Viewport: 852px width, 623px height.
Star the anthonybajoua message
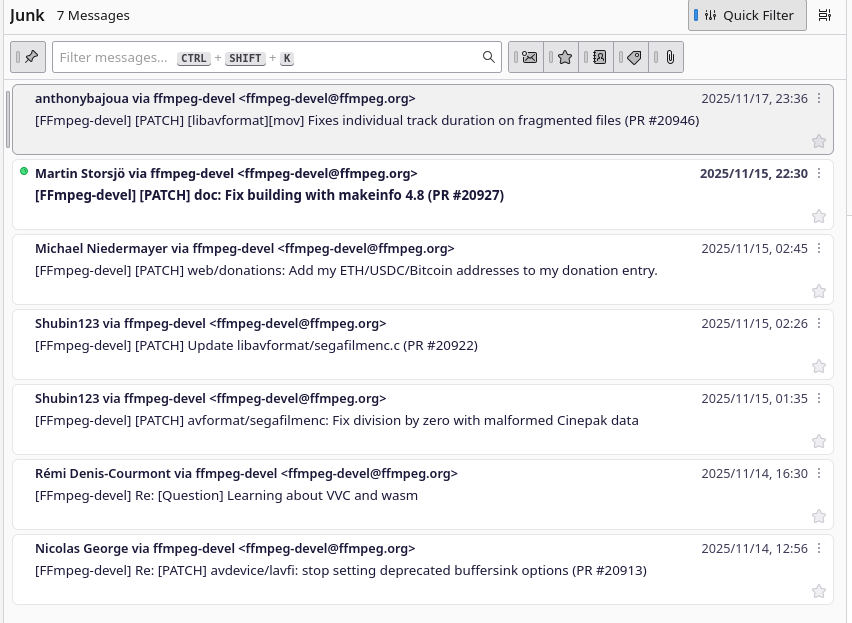pyautogui.click(x=818, y=142)
